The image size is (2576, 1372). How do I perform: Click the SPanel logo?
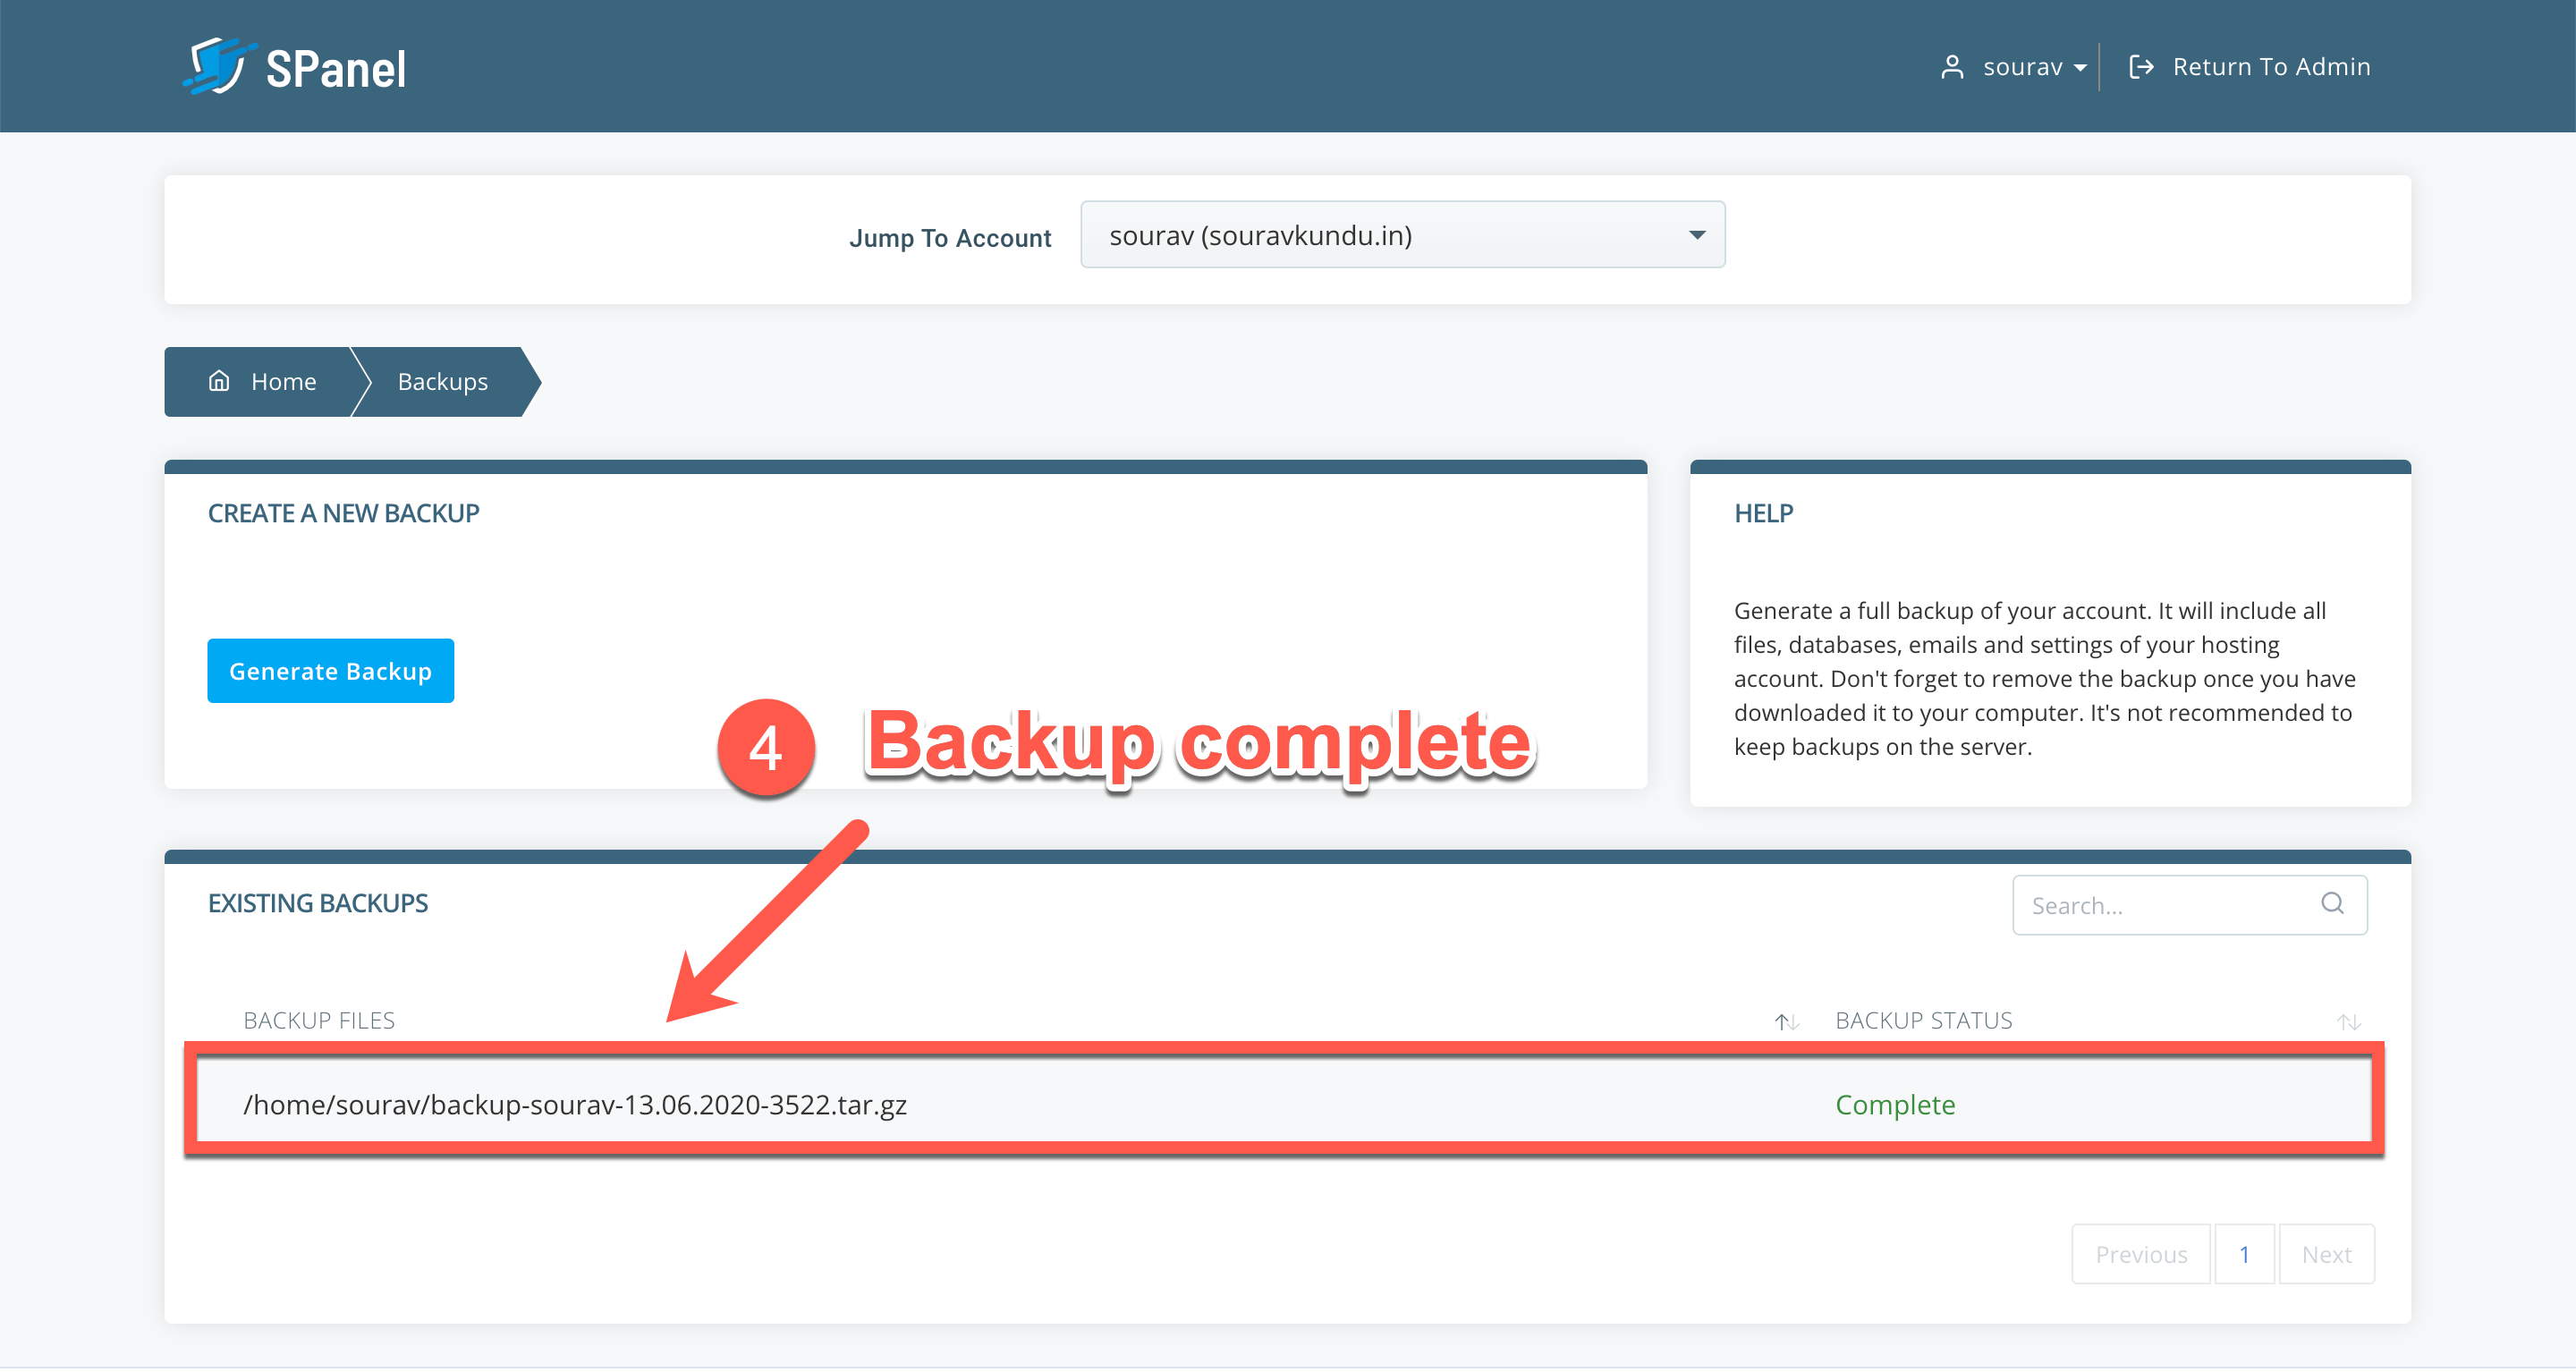point(294,67)
